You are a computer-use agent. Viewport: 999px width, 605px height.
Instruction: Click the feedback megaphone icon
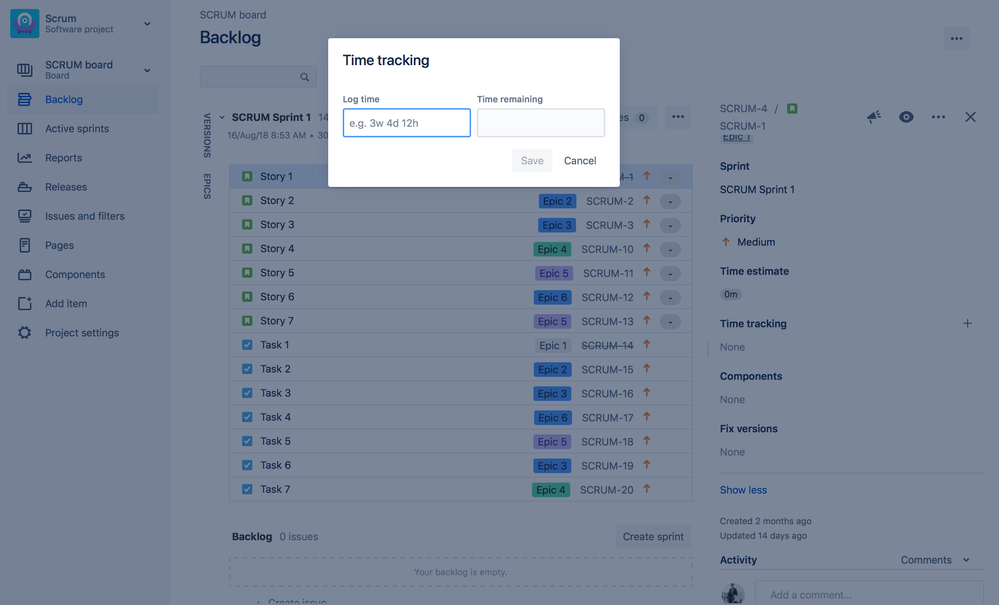[873, 117]
